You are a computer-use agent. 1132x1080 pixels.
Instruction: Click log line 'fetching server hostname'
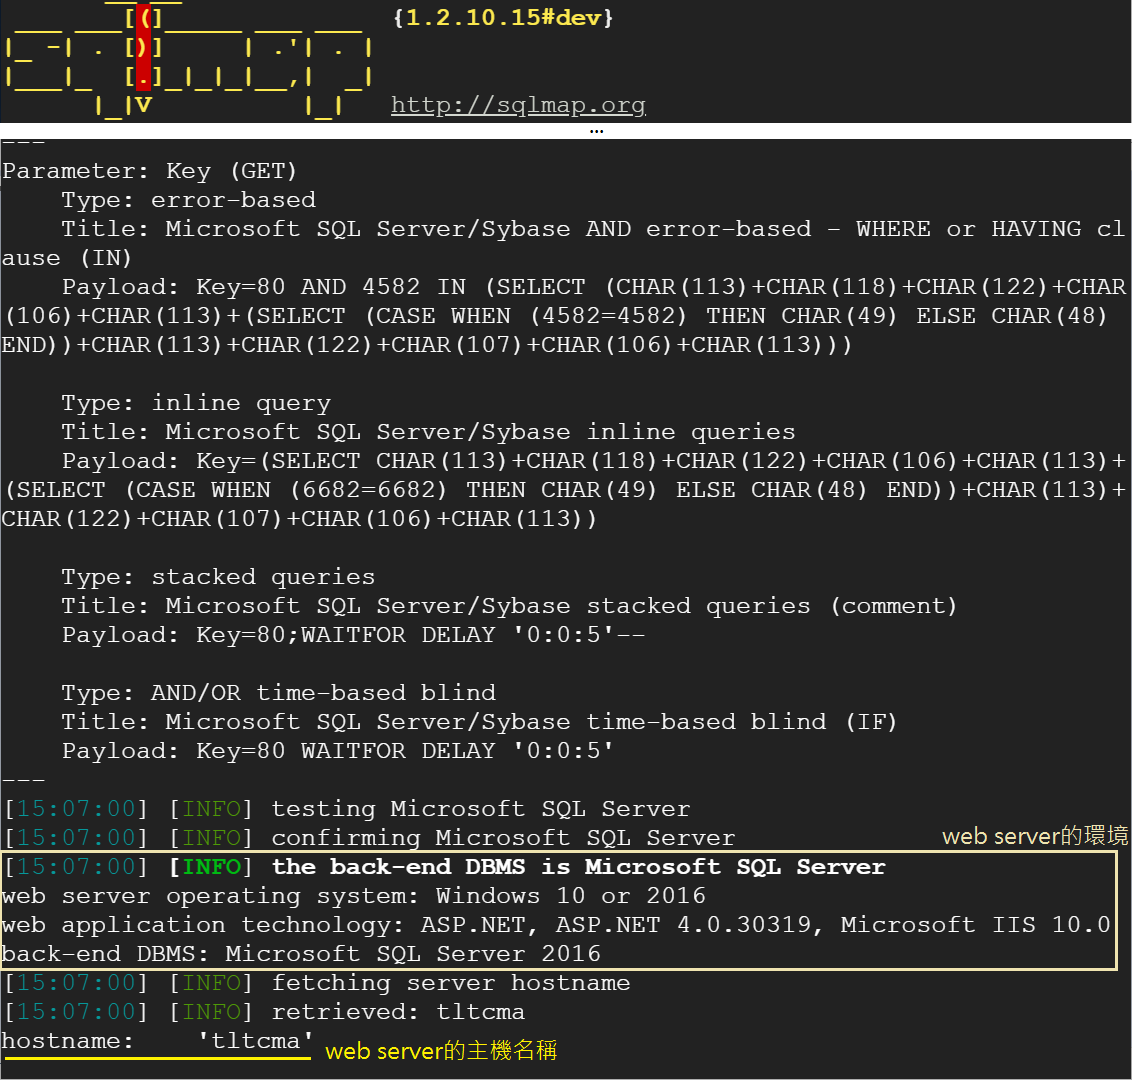(x=450, y=983)
